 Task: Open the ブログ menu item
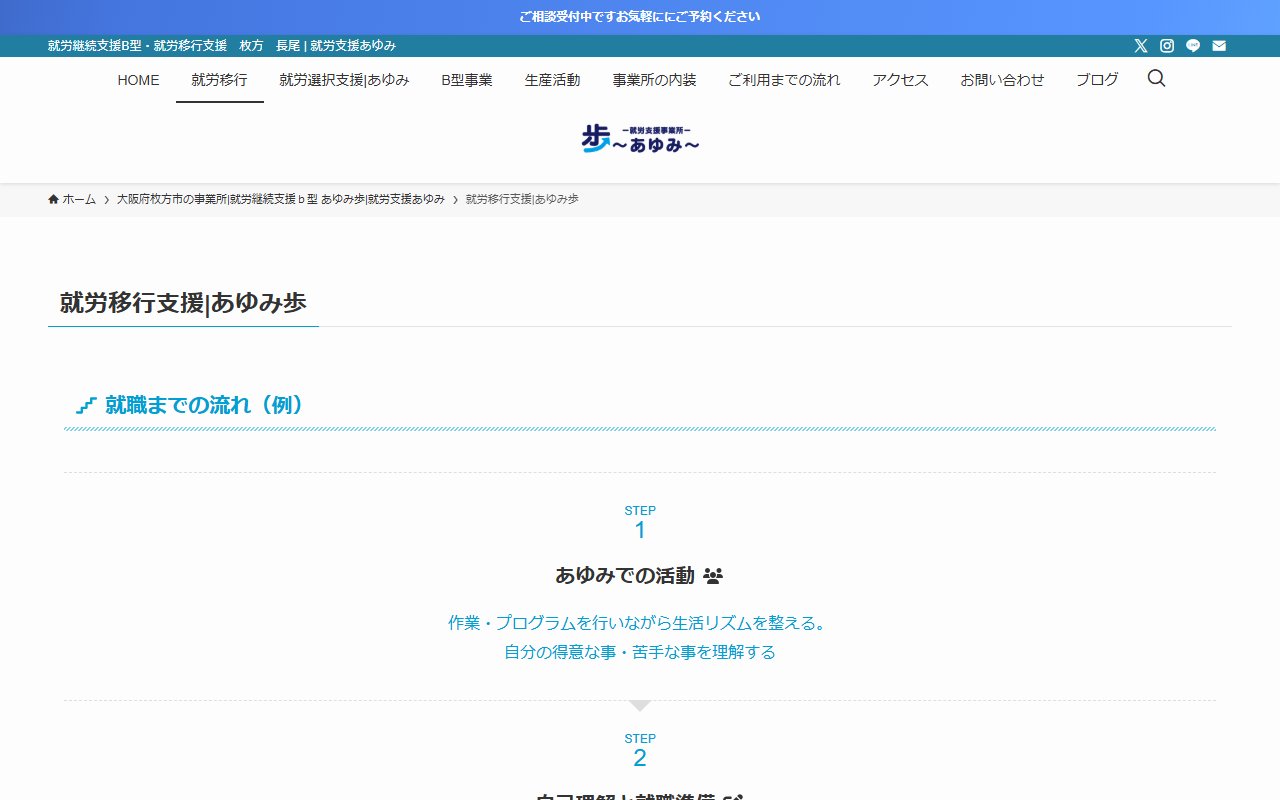[x=1097, y=80]
